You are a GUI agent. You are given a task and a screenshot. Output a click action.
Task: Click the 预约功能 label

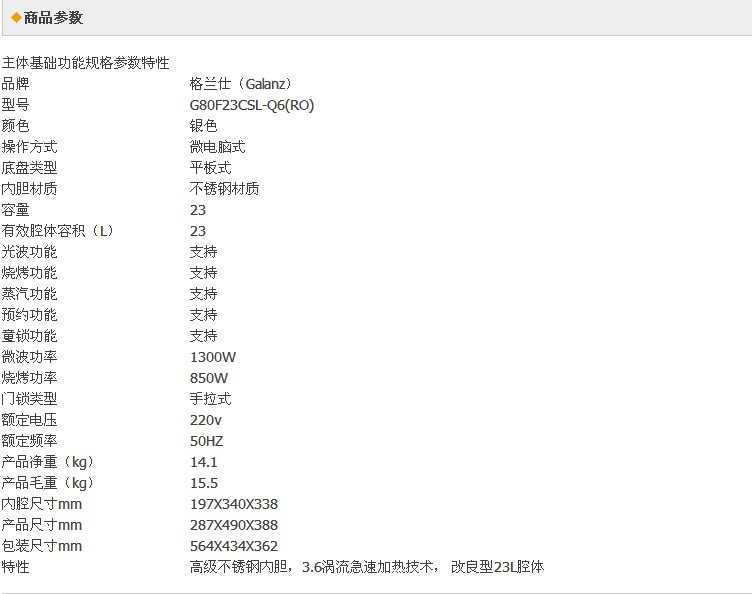(x=29, y=315)
